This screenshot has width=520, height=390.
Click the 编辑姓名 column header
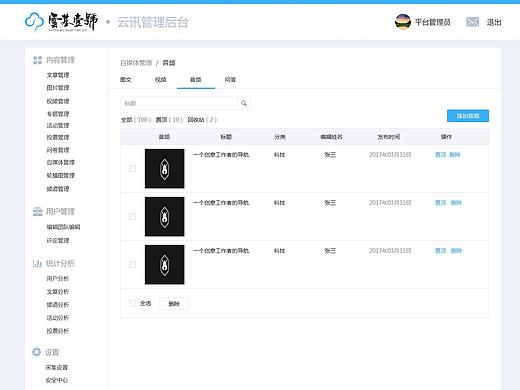331,137
